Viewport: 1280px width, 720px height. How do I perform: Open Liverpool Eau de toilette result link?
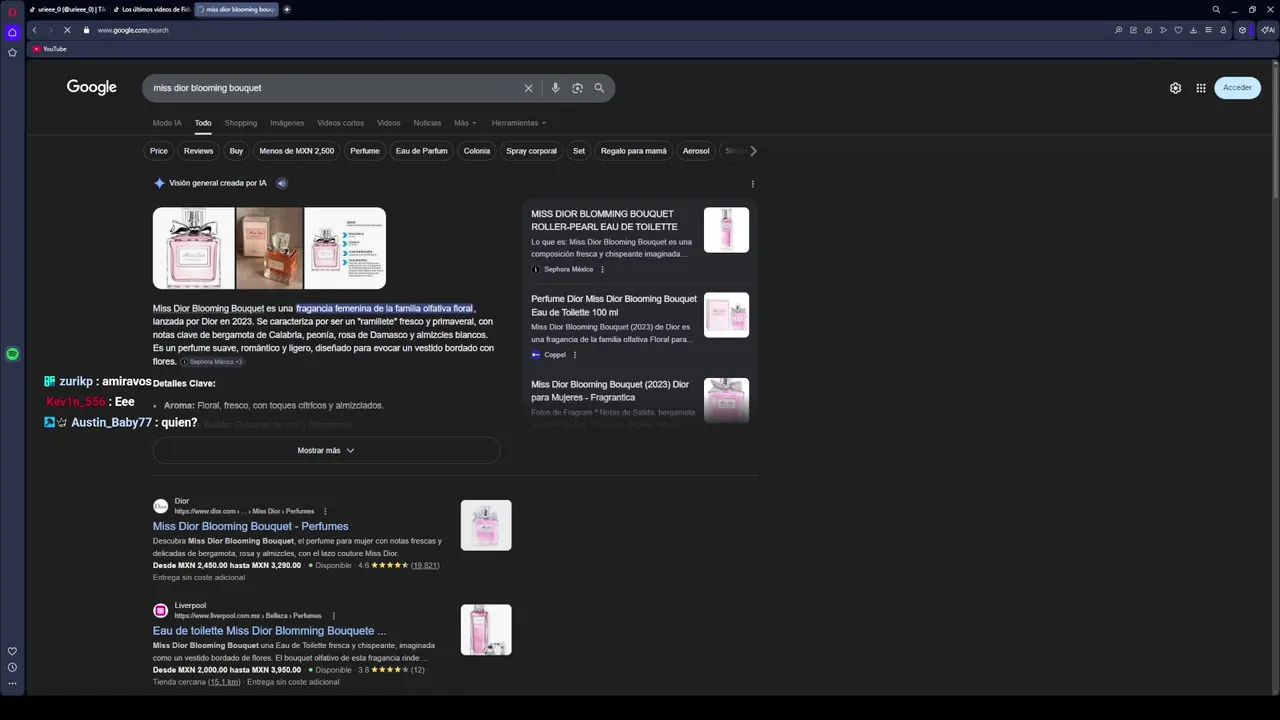[269, 631]
